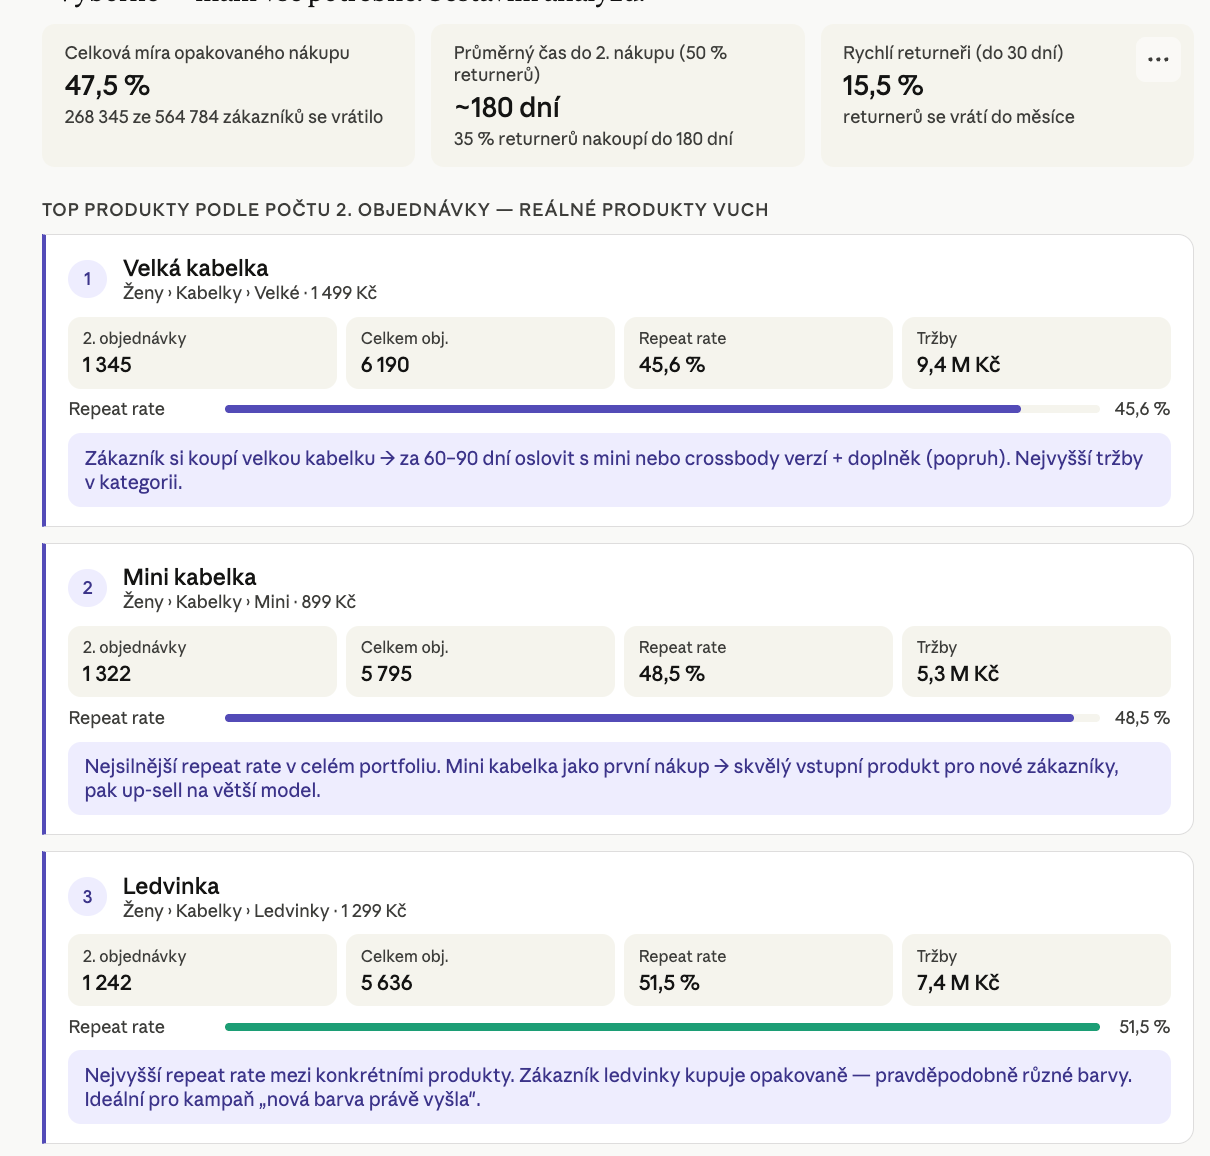This screenshot has height=1156, width=1210.
Task: Click rank badge 3 for Ledvinka
Action: pos(88,897)
